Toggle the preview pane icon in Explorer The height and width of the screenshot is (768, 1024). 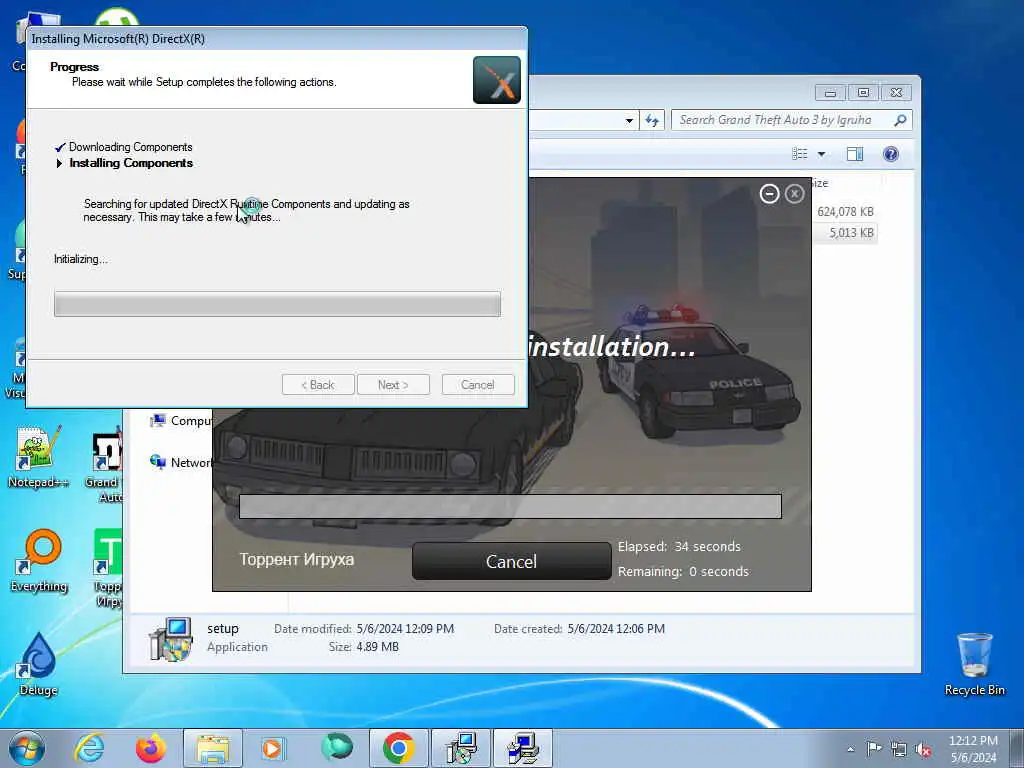[x=855, y=154]
